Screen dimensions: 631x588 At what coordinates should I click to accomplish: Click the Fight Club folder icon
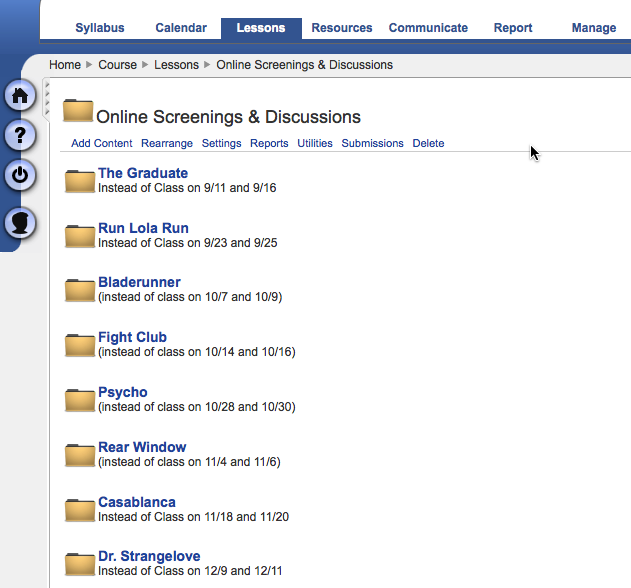(x=80, y=345)
